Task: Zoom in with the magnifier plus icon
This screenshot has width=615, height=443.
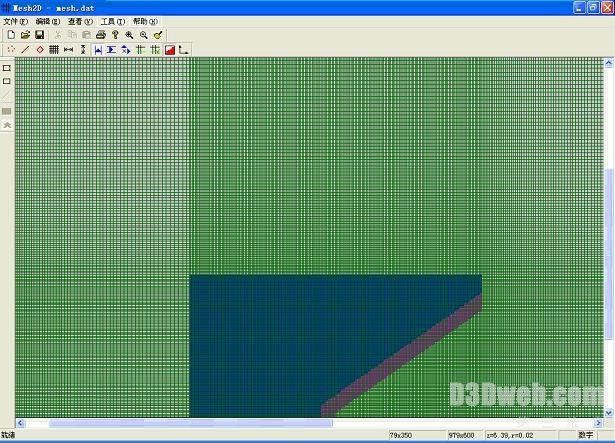Action: pos(129,35)
